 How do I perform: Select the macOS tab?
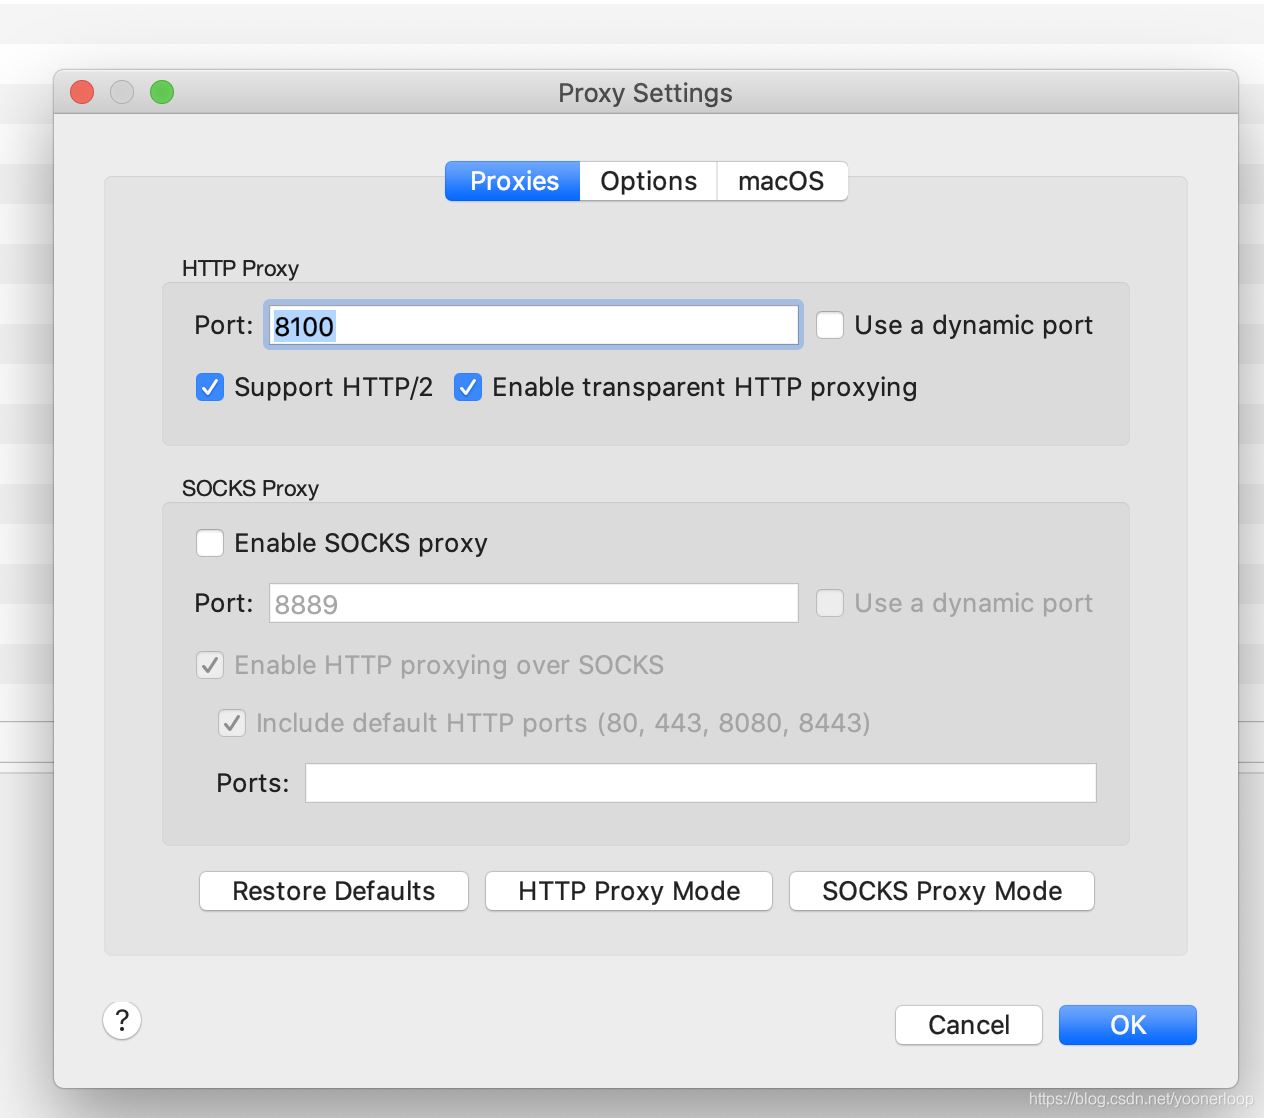(781, 181)
